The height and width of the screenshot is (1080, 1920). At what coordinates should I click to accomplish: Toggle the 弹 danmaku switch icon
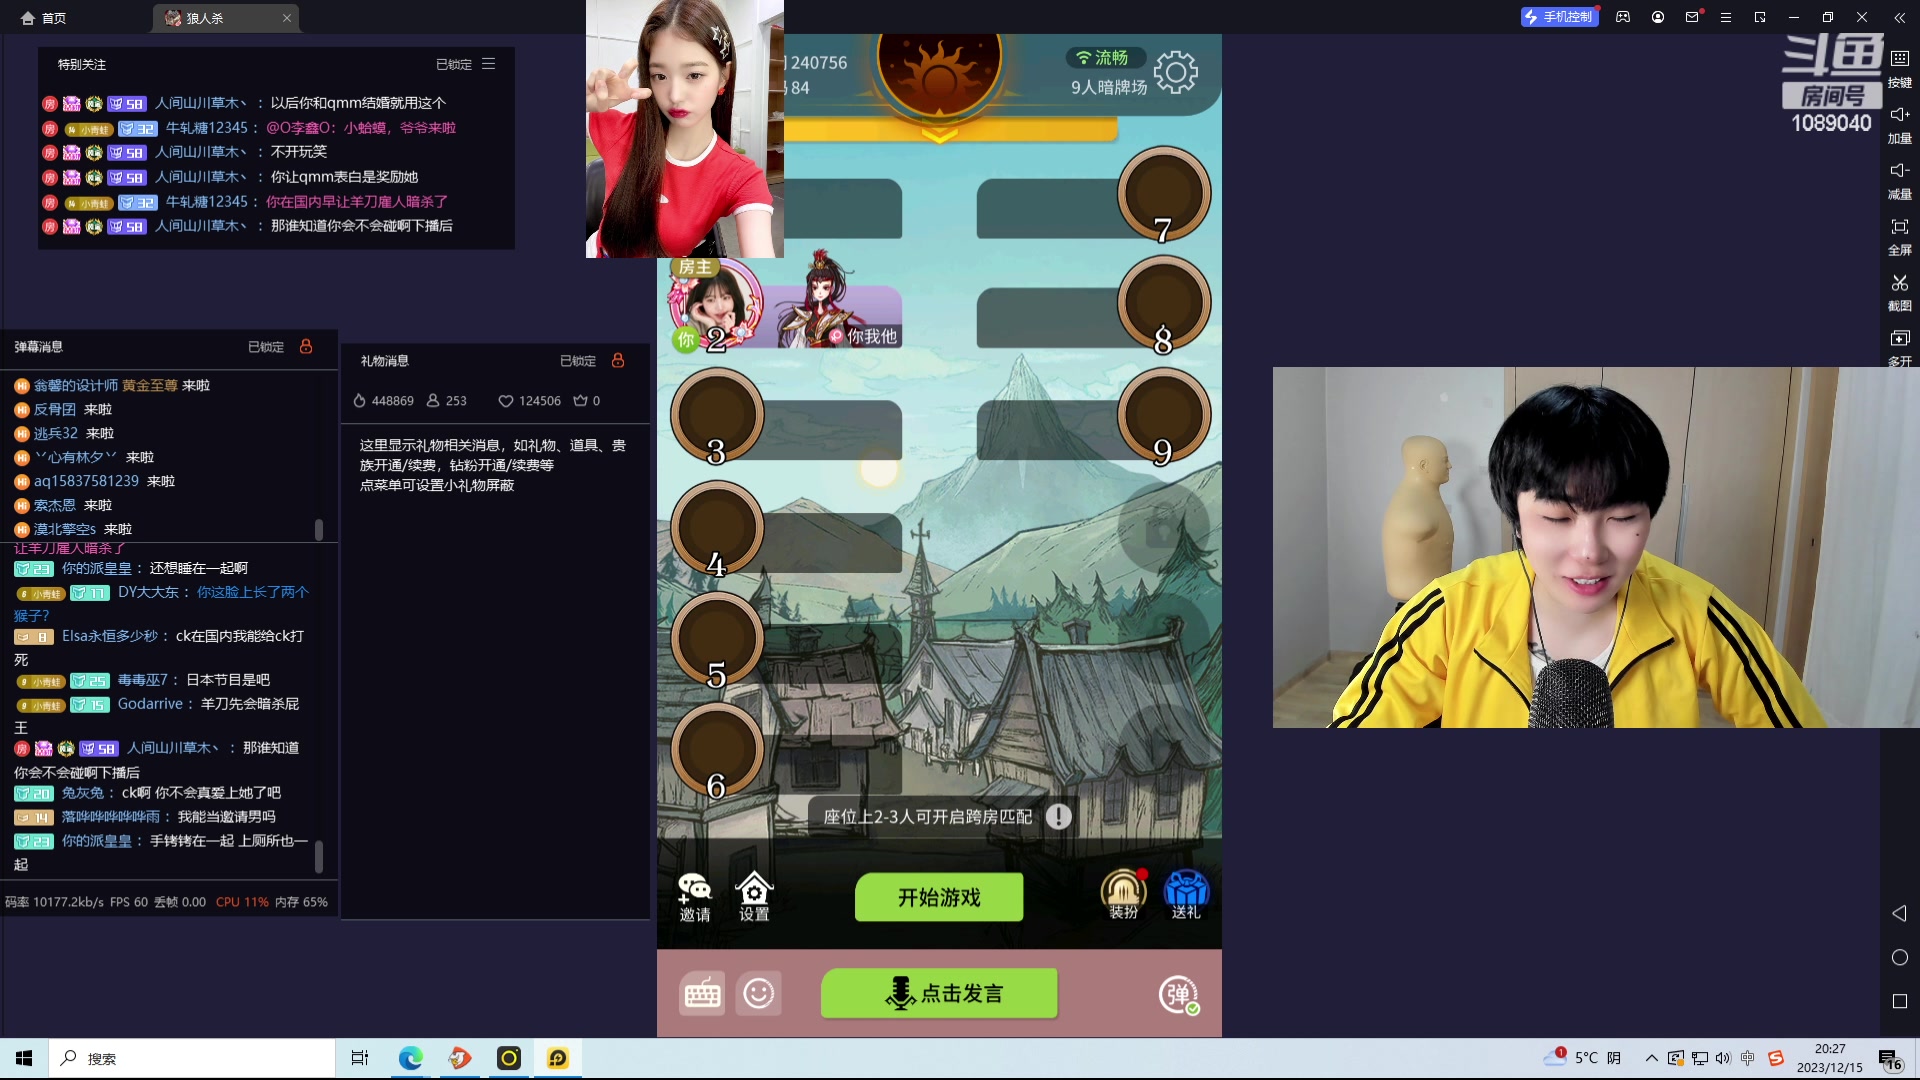[1179, 994]
